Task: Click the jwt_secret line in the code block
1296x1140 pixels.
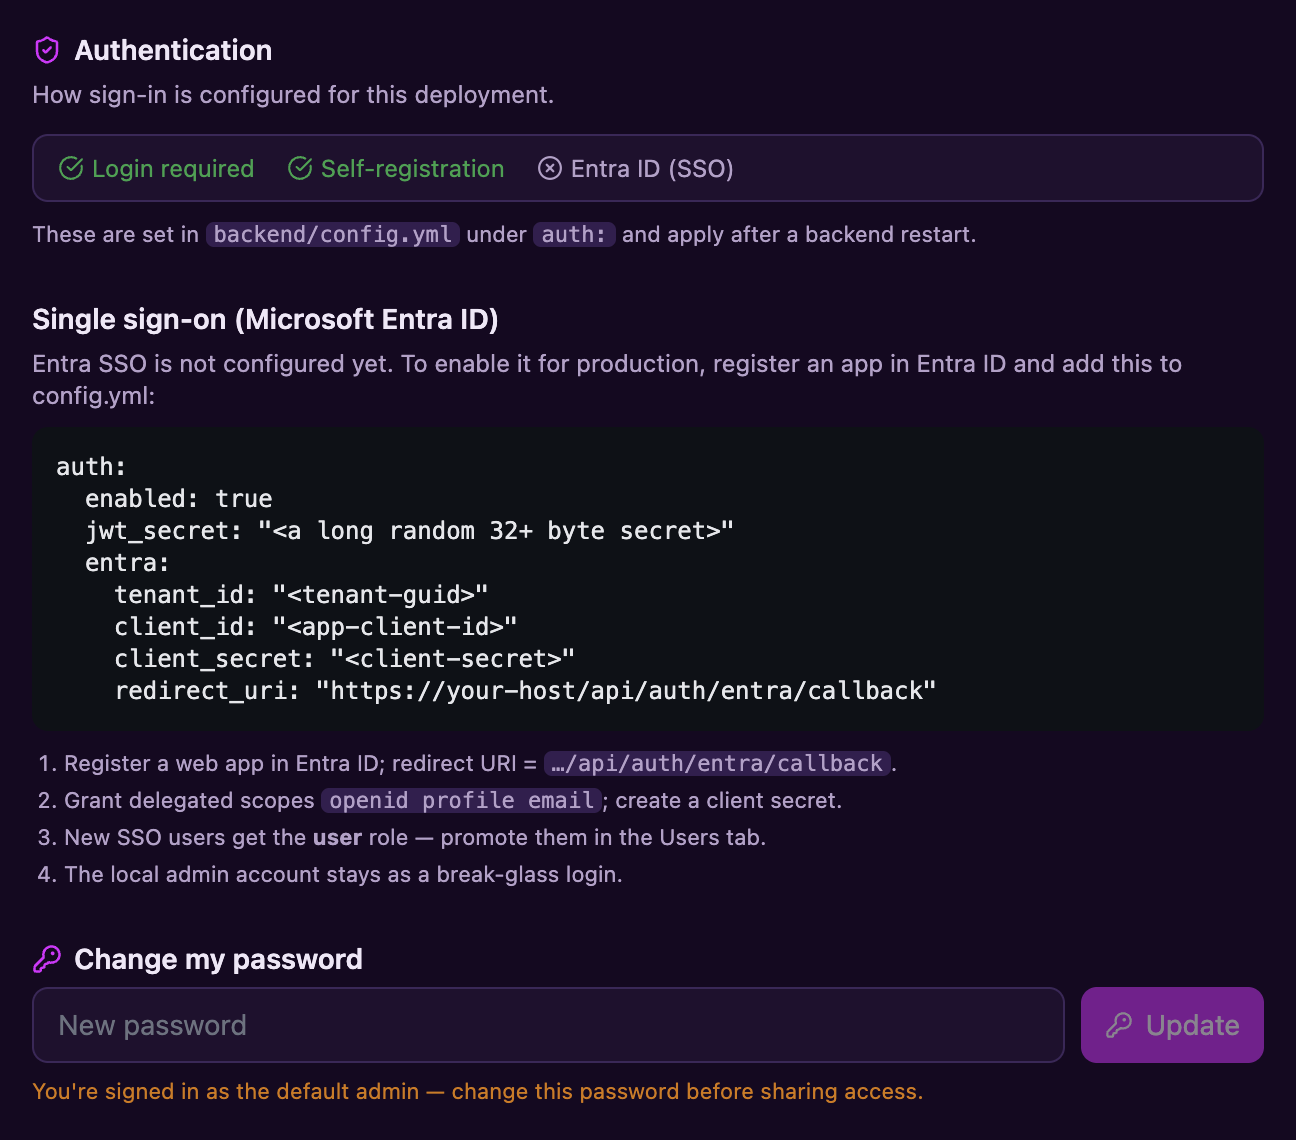Action: pyautogui.click(x=410, y=530)
